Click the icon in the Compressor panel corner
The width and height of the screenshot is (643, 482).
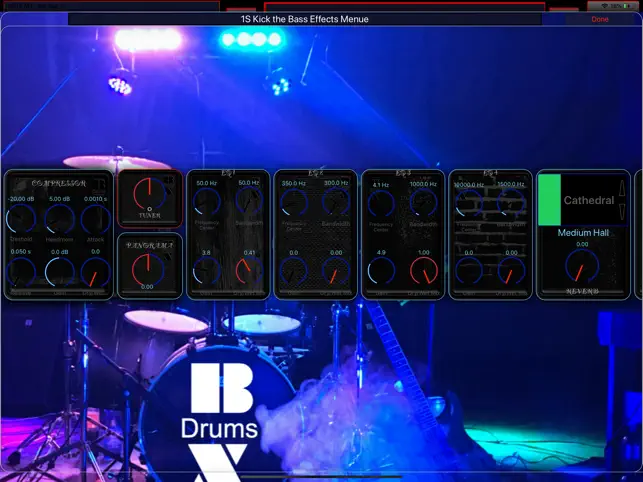pos(99,184)
